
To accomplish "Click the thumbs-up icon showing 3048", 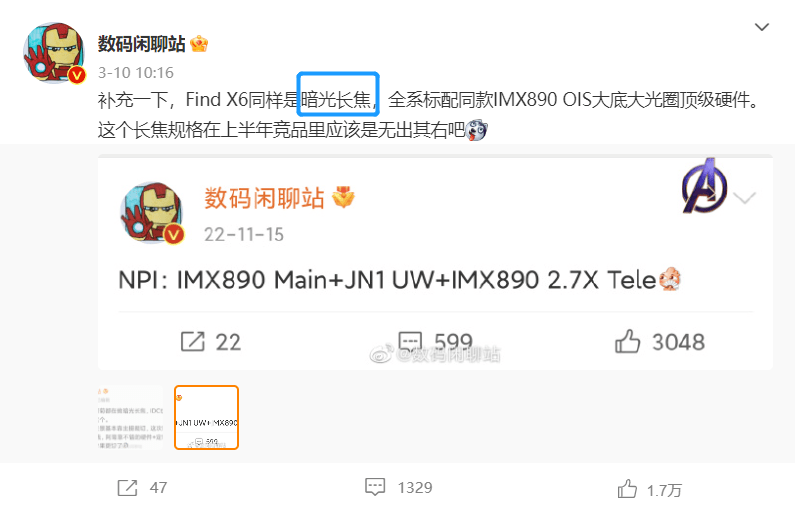I will [627, 341].
